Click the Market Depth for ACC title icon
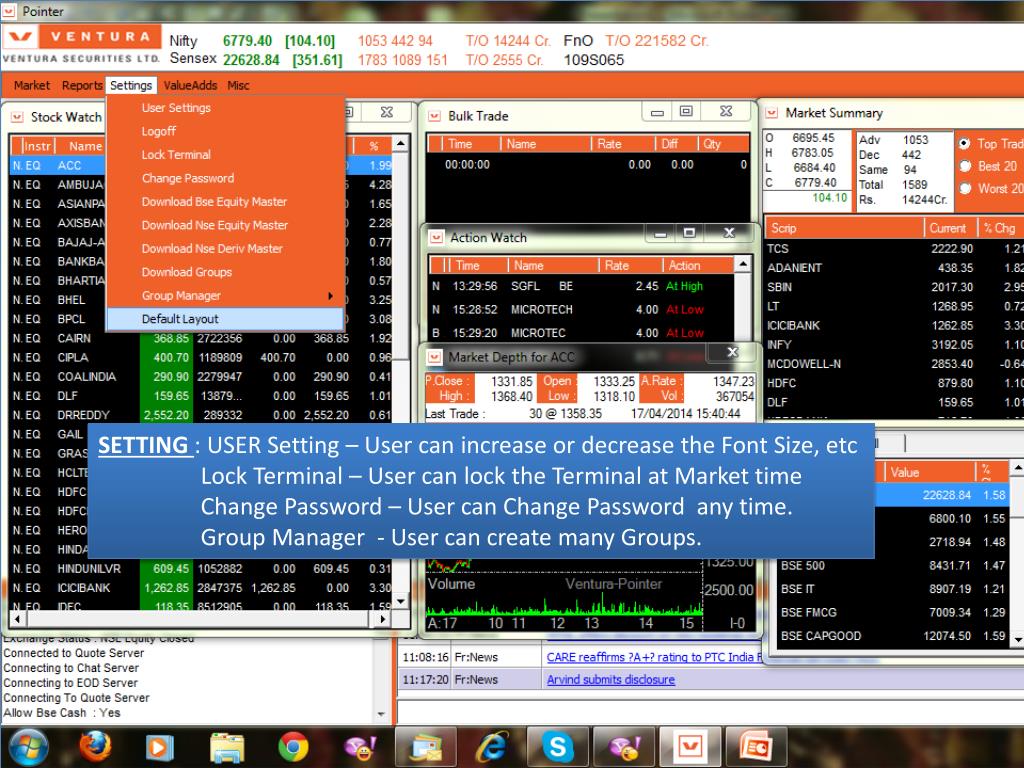The height and width of the screenshot is (768, 1024). (434, 357)
